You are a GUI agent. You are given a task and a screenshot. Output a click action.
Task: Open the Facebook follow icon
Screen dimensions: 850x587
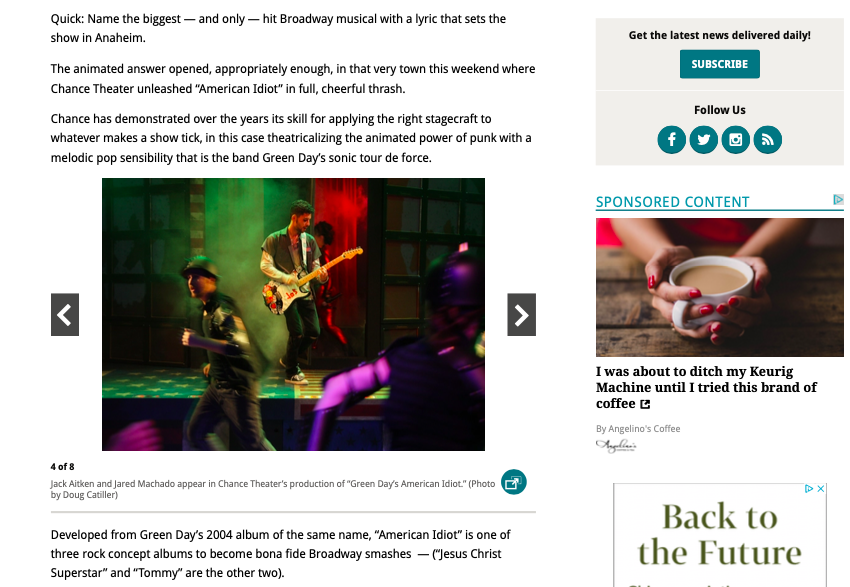pyautogui.click(x=671, y=140)
